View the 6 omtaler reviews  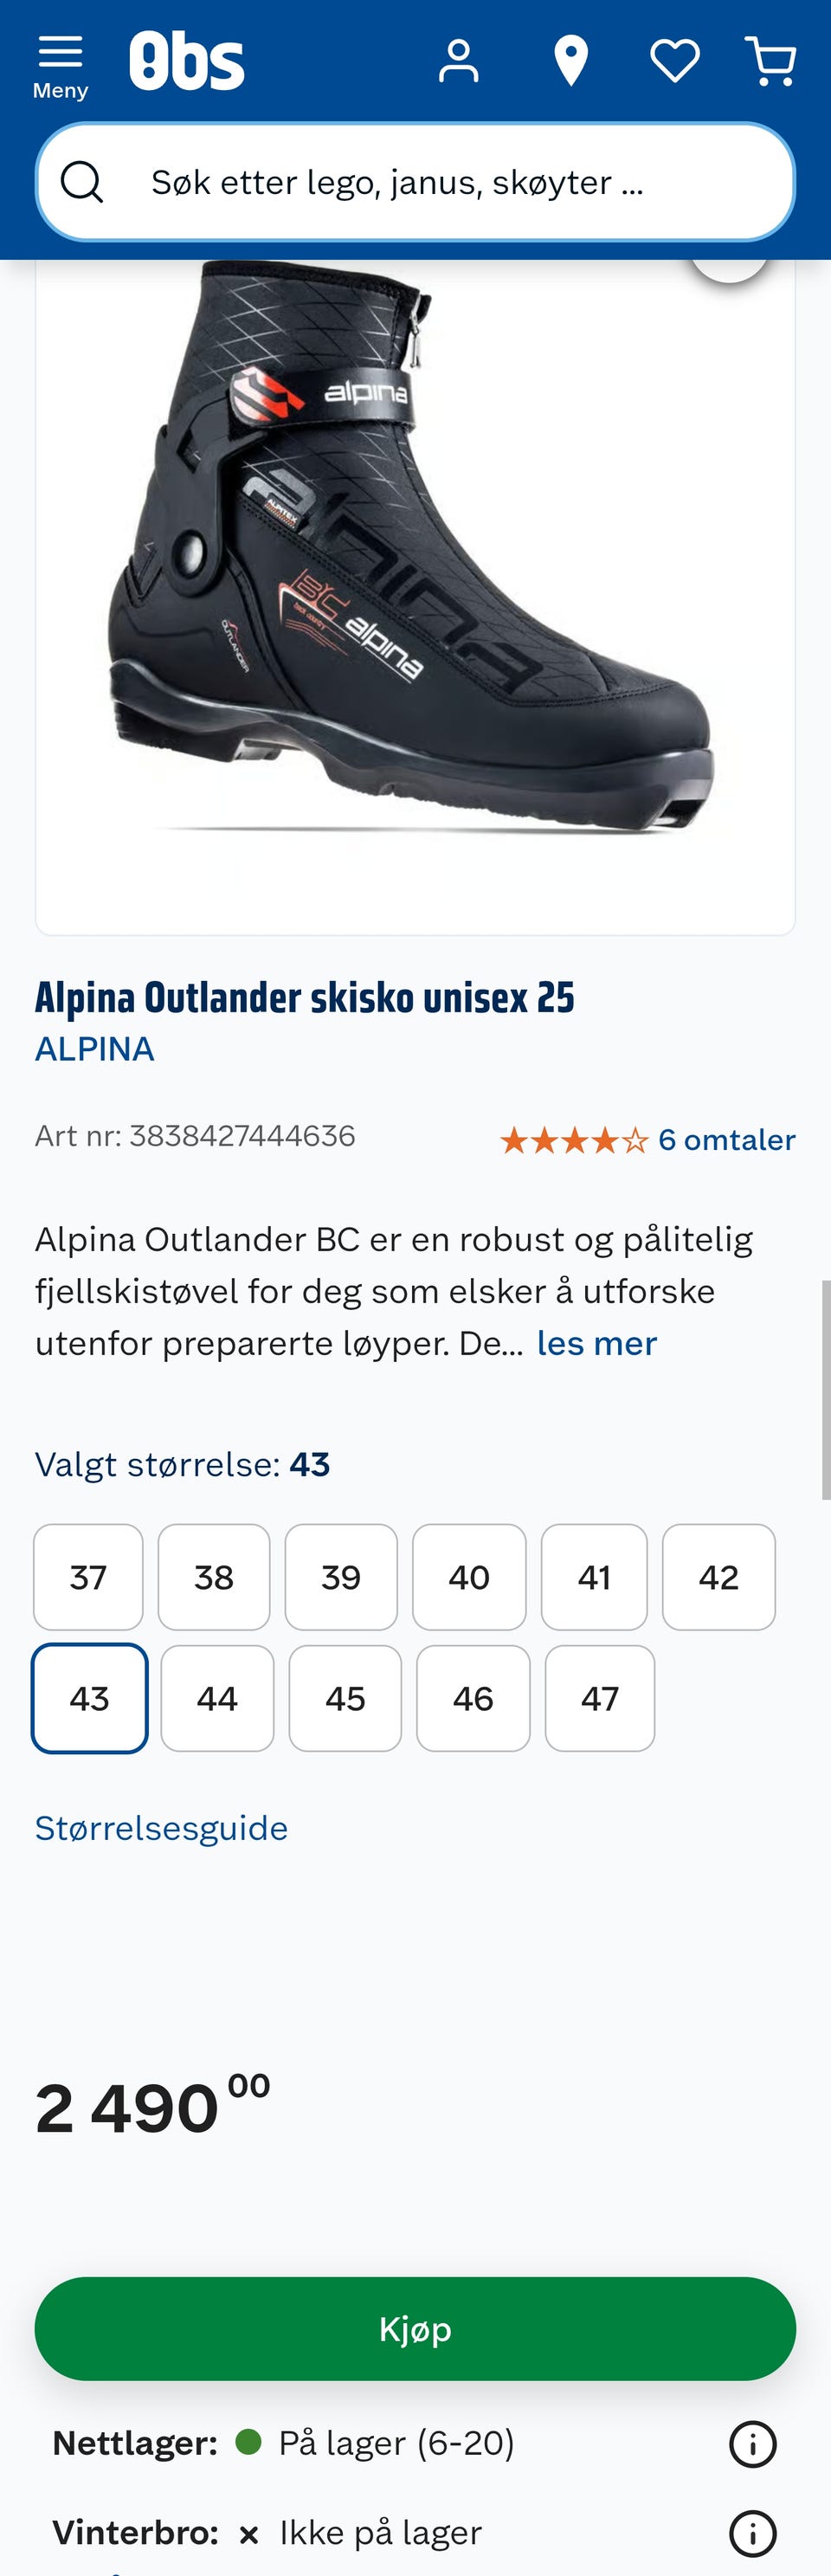pyautogui.click(x=726, y=1139)
